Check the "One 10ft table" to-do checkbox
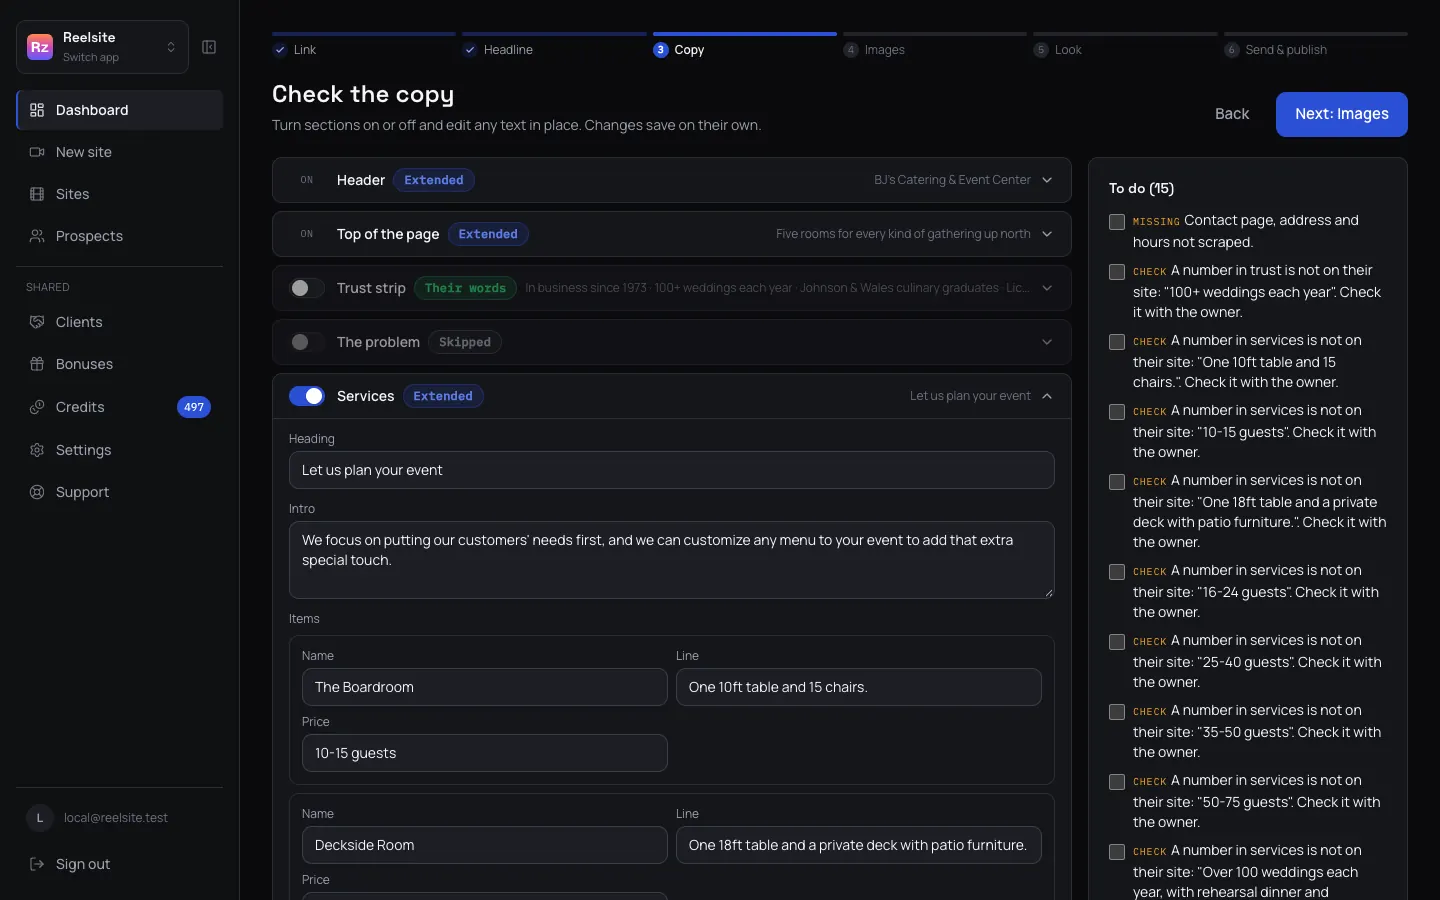Image resolution: width=1440 pixels, height=900 pixels. pos(1117,342)
